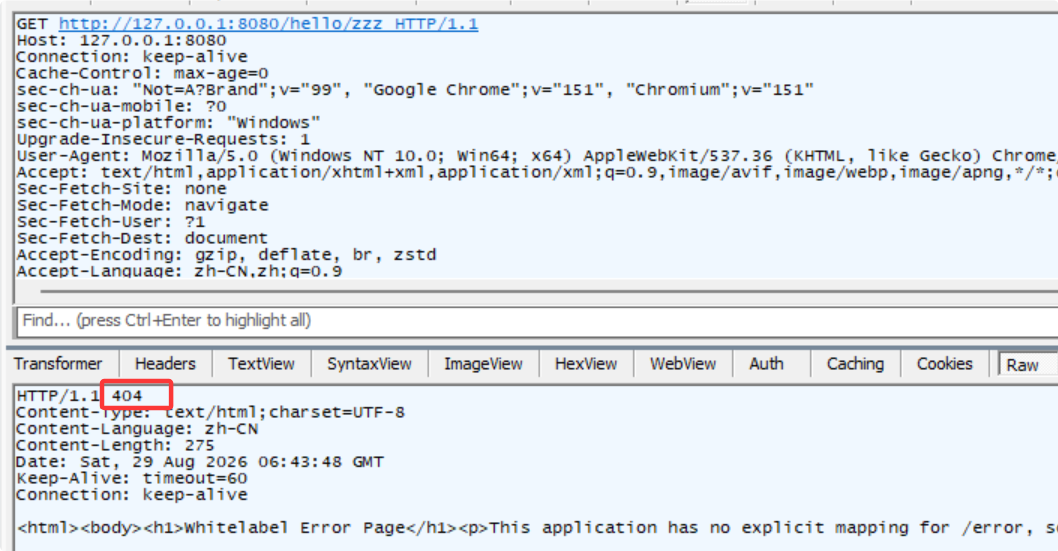Show the WebView tab

coord(683,364)
